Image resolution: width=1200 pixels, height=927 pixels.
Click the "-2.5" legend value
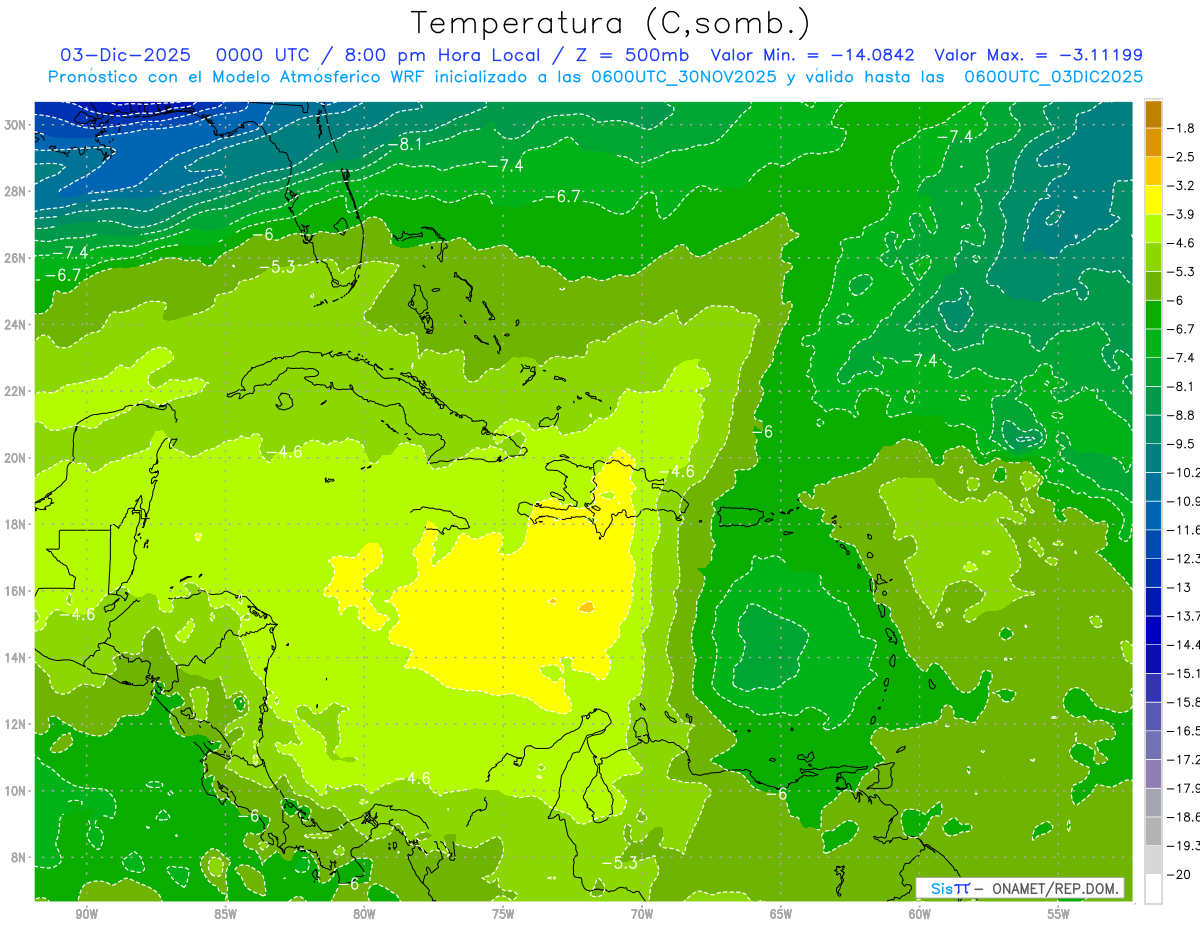tap(1183, 157)
